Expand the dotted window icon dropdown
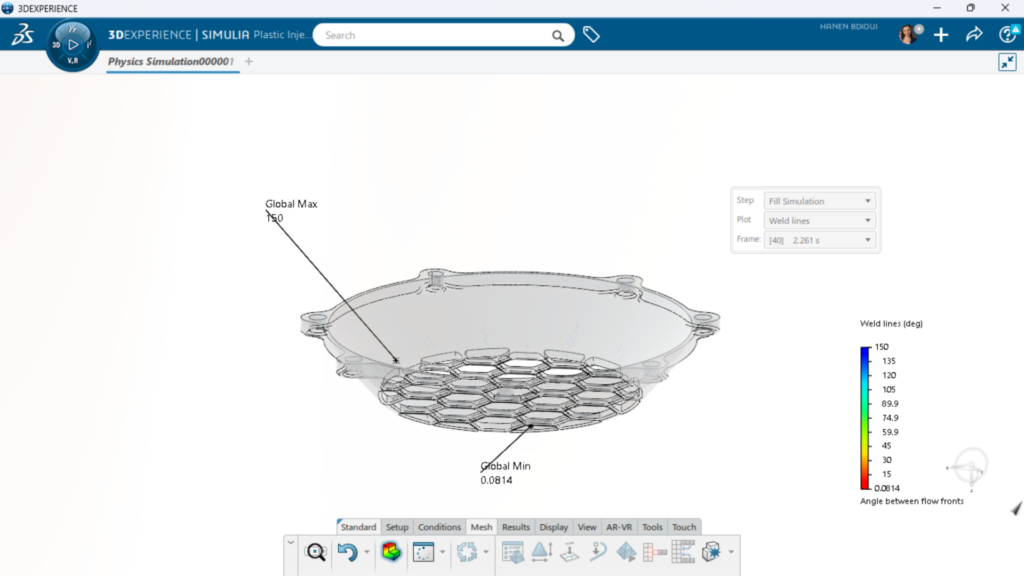Image resolution: width=1024 pixels, height=576 pixels. coord(443,552)
